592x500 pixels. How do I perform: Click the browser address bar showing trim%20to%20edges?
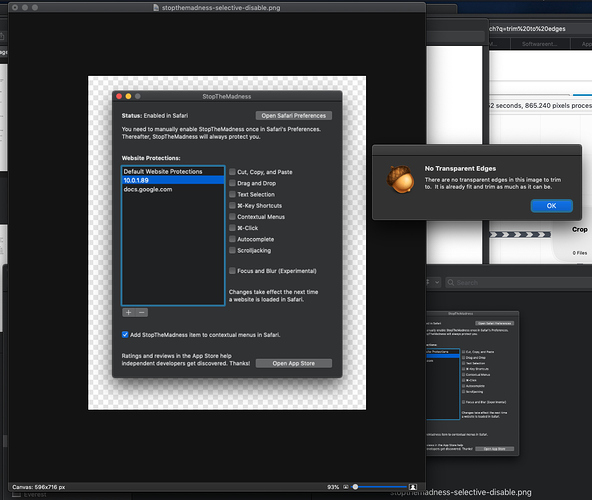coord(540,29)
